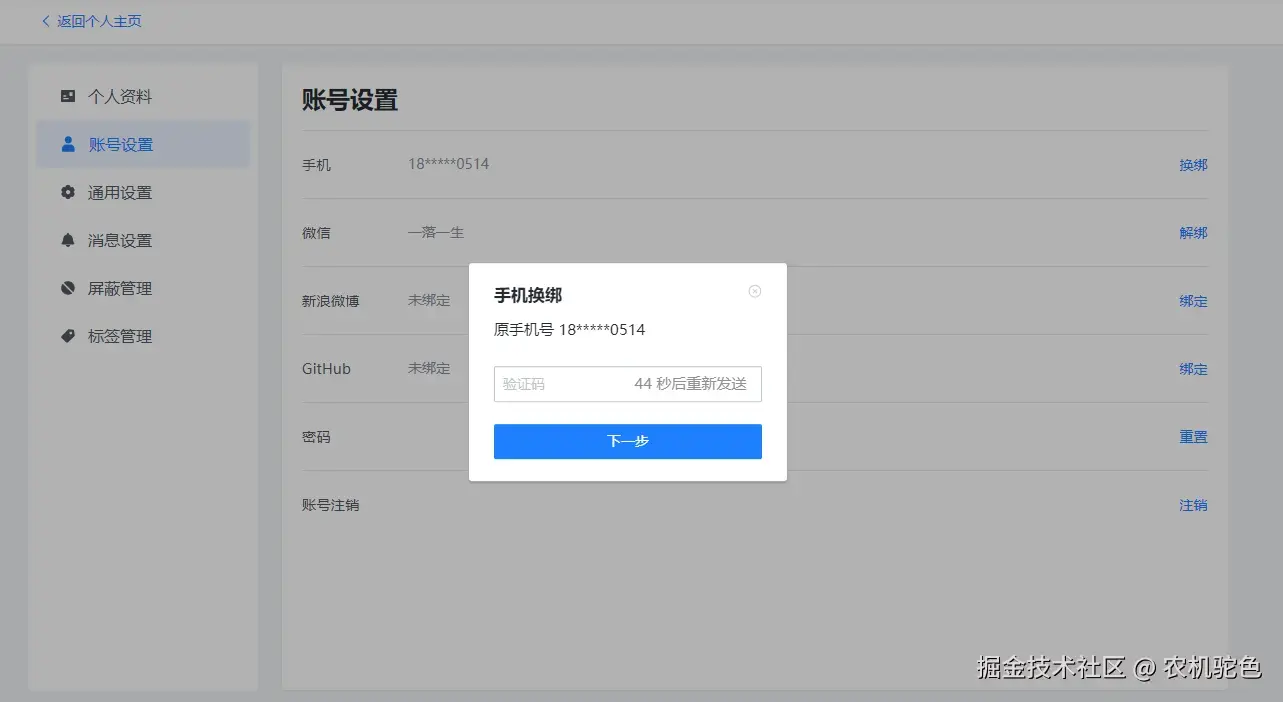1283x702 pixels.
Task: Click the 账号设置 person icon
Action: point(68,145)
